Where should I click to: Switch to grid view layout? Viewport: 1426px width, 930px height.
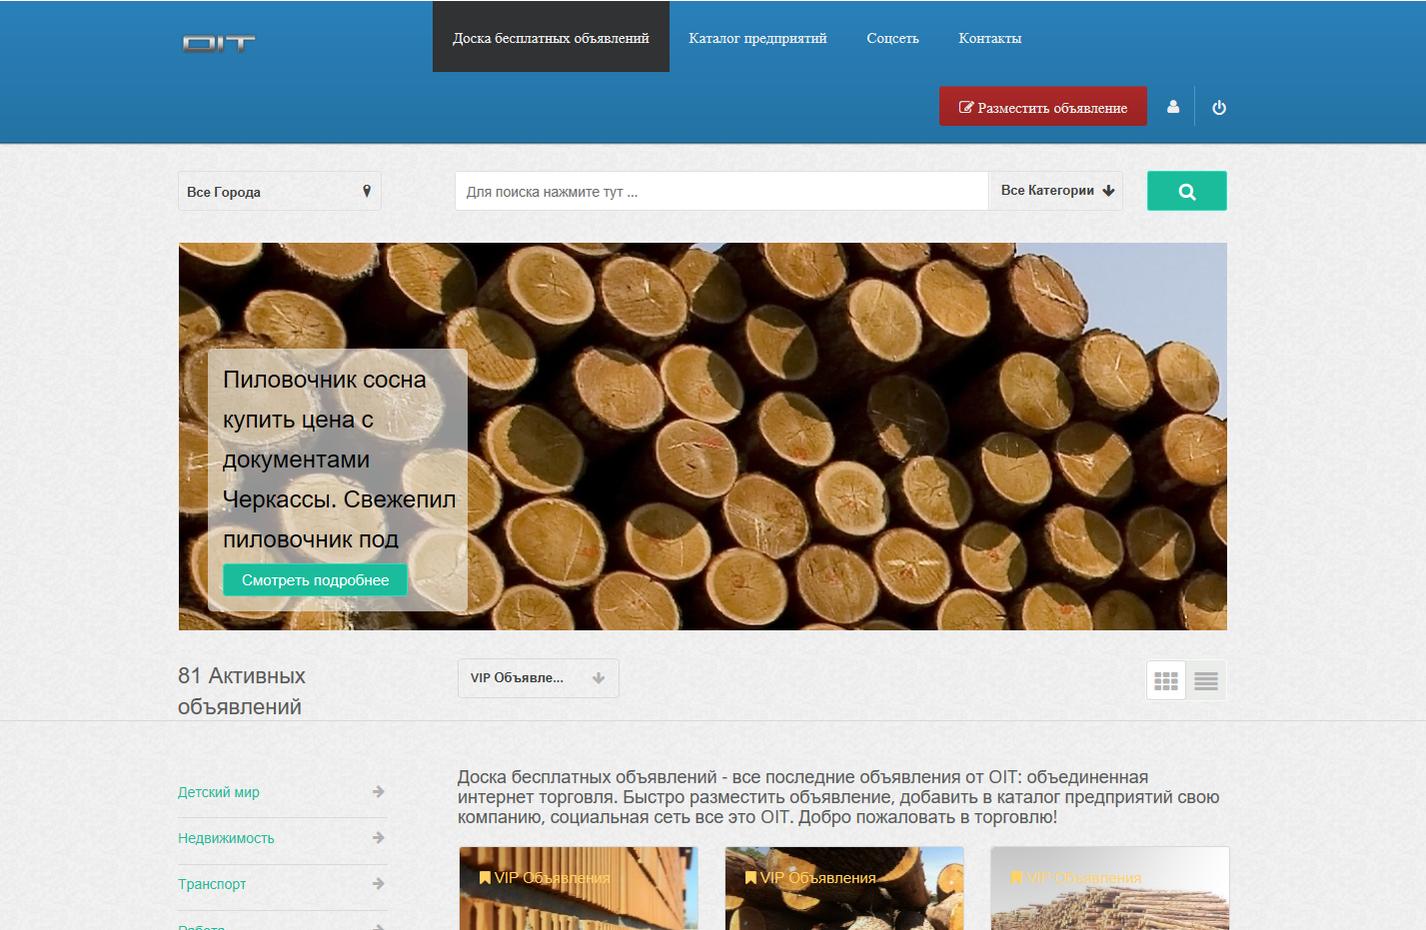coord(1166,681)
